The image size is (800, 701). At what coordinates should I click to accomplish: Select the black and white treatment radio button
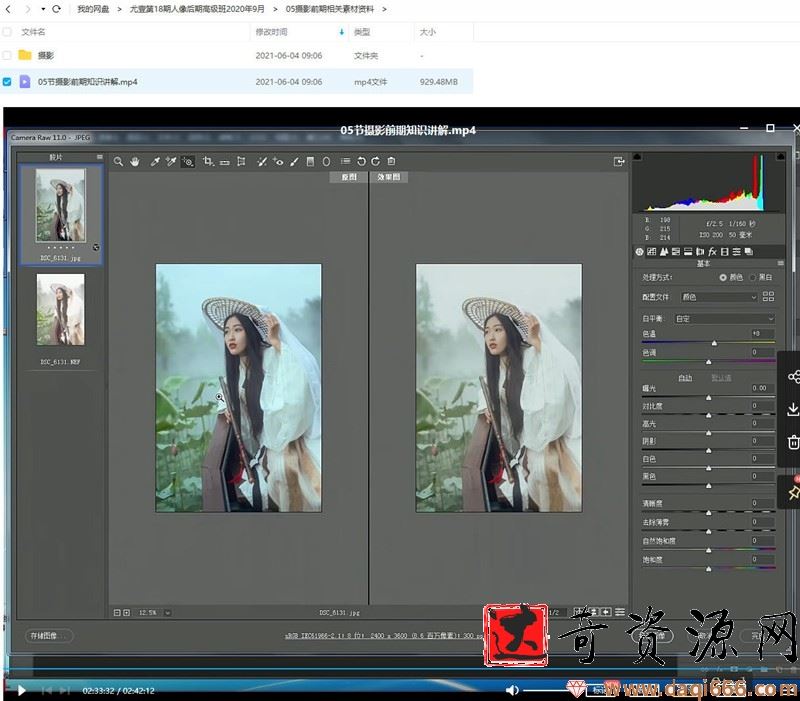coord(753,278)
